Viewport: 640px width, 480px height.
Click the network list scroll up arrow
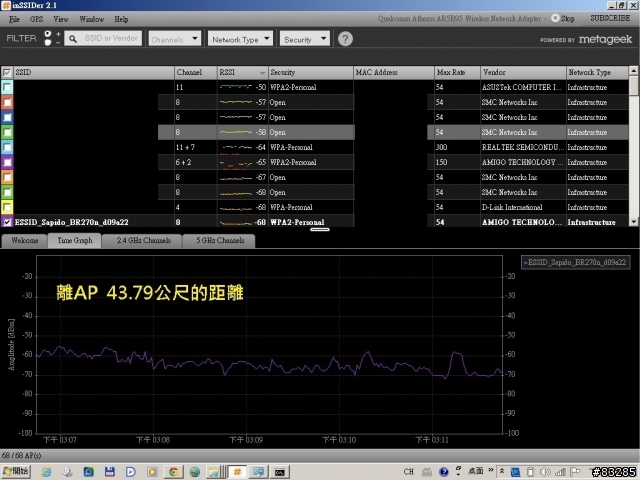click(x=633, y=71)
